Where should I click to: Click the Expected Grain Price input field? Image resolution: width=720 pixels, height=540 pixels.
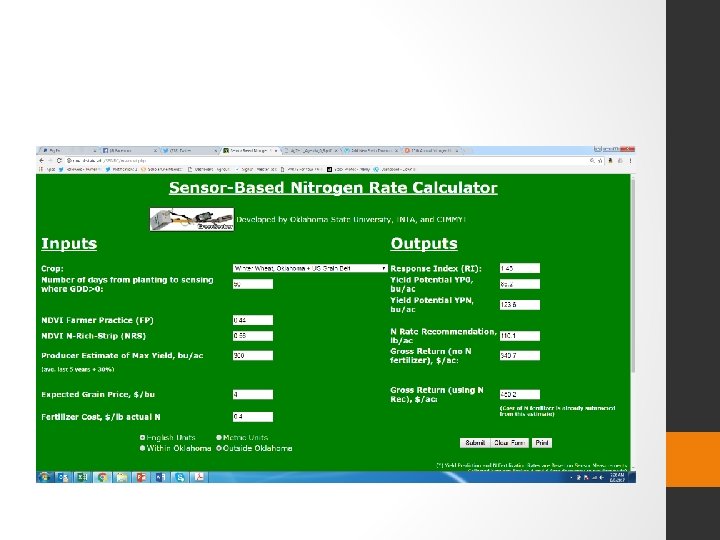click(253, 394)
